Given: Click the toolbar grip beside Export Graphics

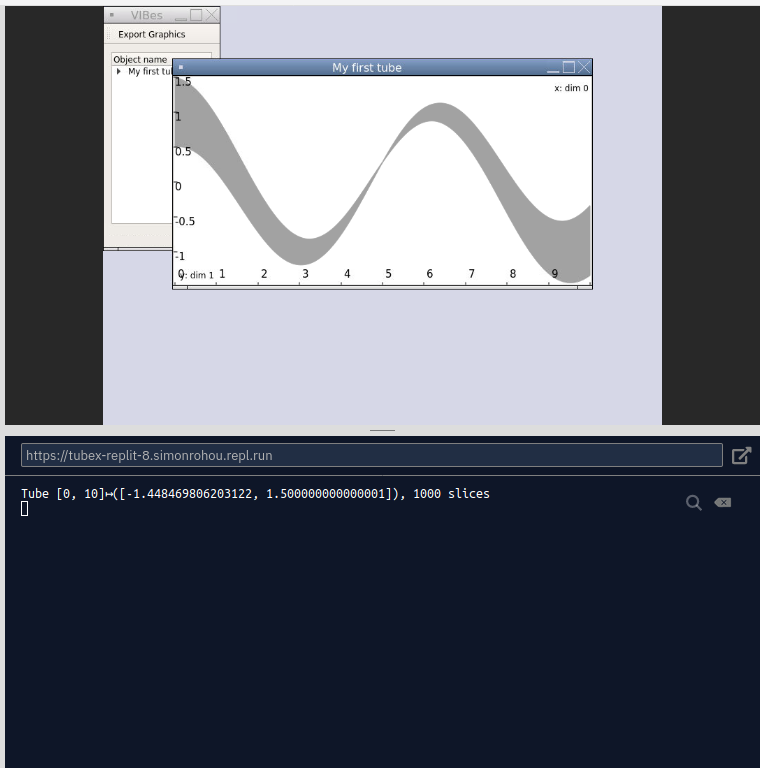Looking at the screenshot, I should click(108, 34).
